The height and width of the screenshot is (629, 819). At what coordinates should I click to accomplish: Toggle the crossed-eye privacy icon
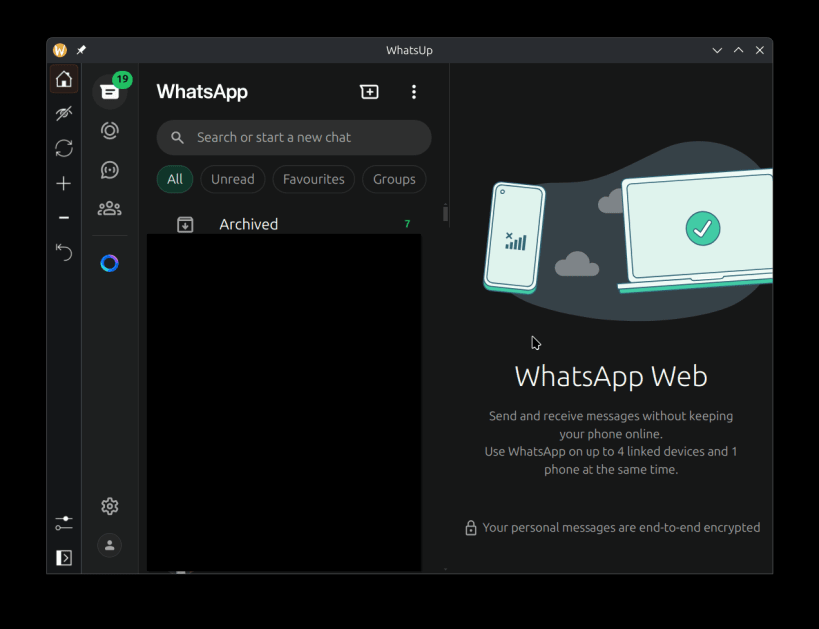(x=64, y=113)
